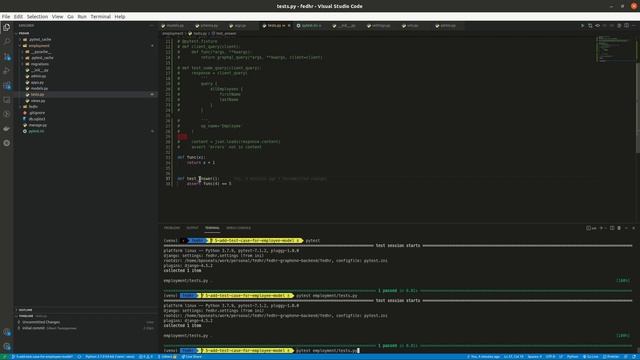Click Python language mode in status bar

coord(573,357)
